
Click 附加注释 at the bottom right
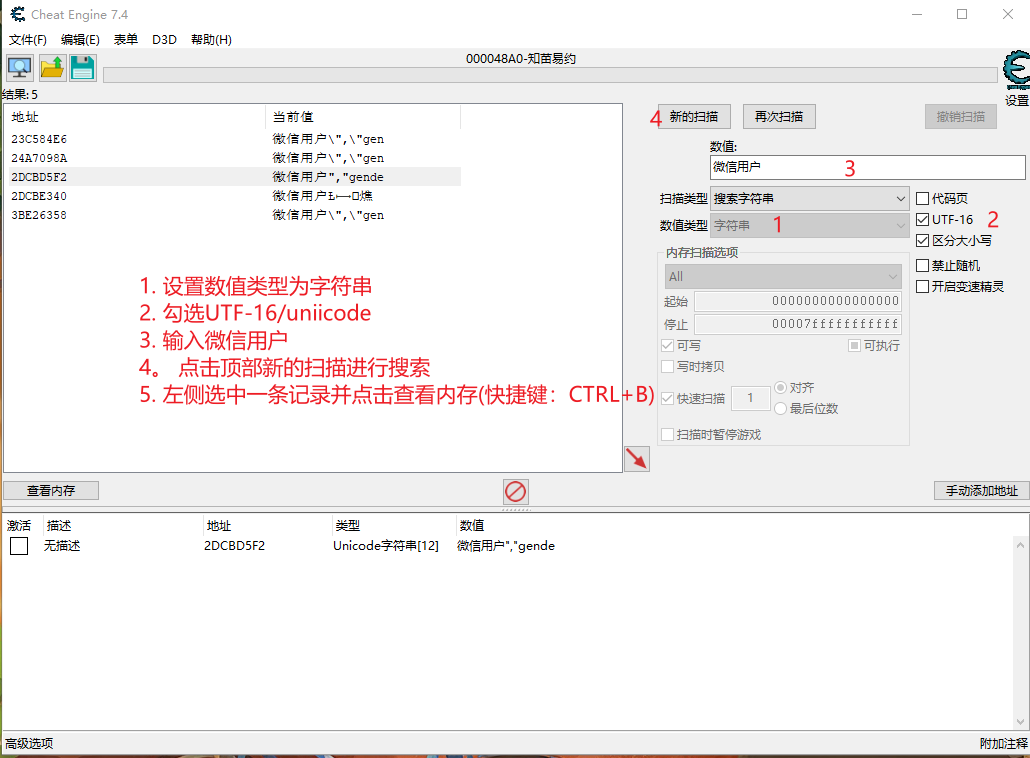[x=1003, y=744]
